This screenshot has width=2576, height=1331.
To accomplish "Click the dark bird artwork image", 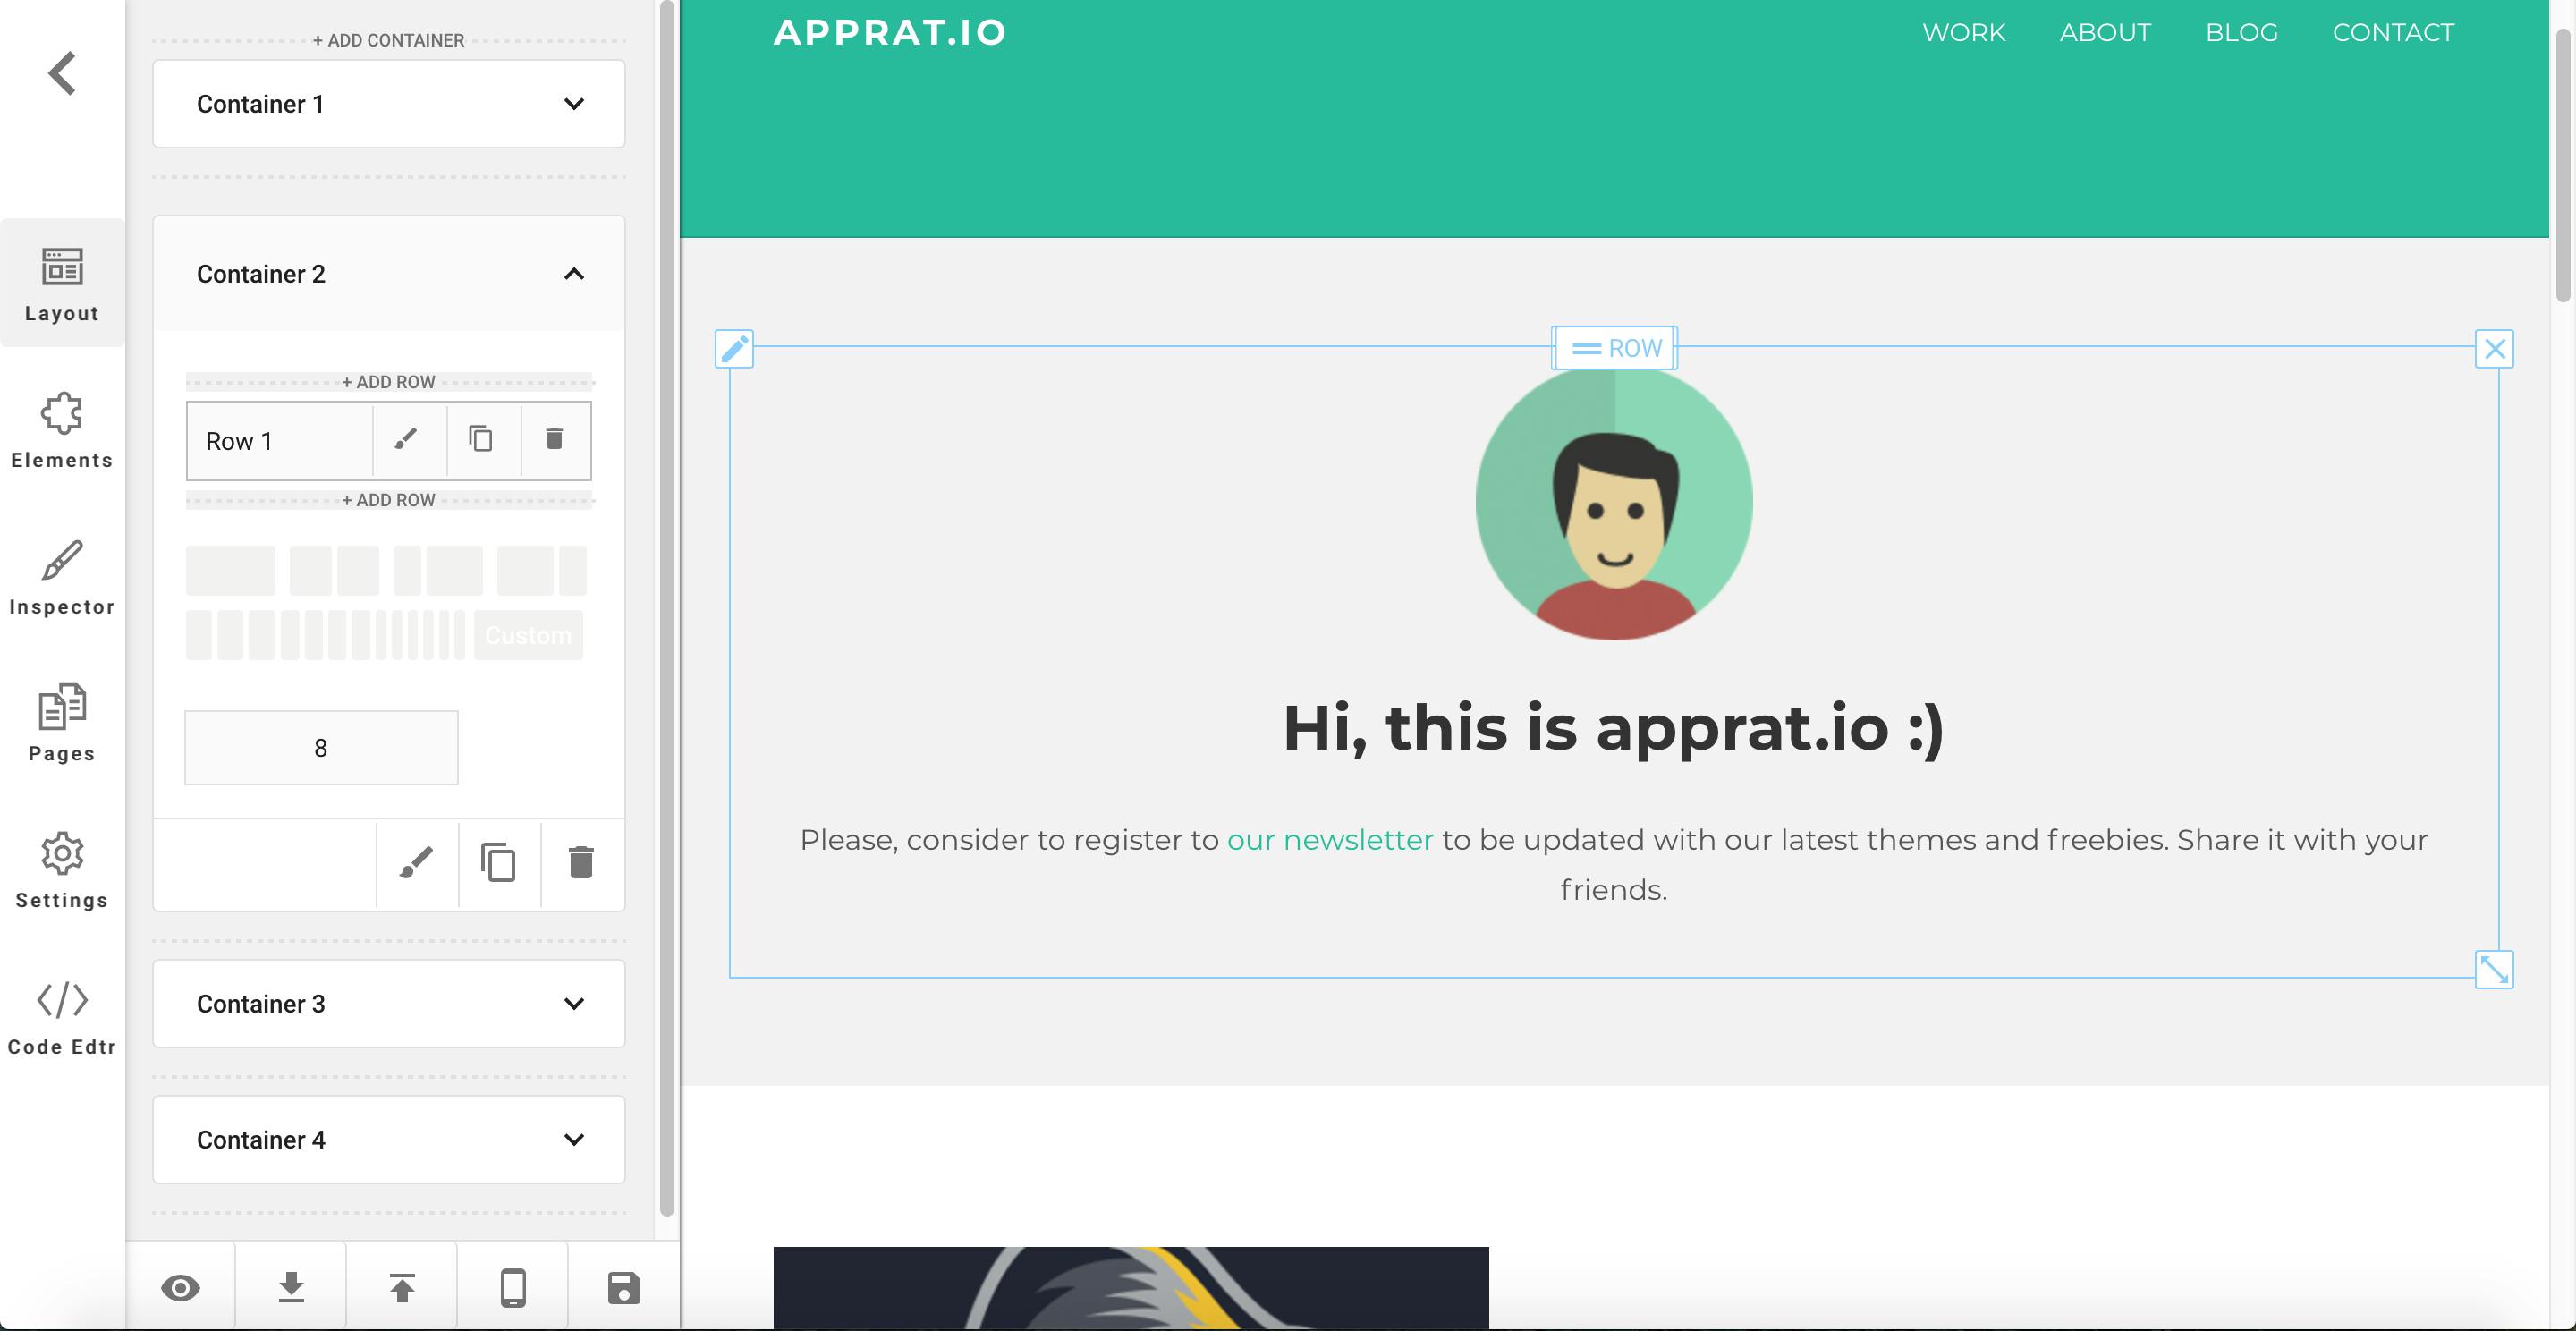I will click(x=1131, y=1288).
